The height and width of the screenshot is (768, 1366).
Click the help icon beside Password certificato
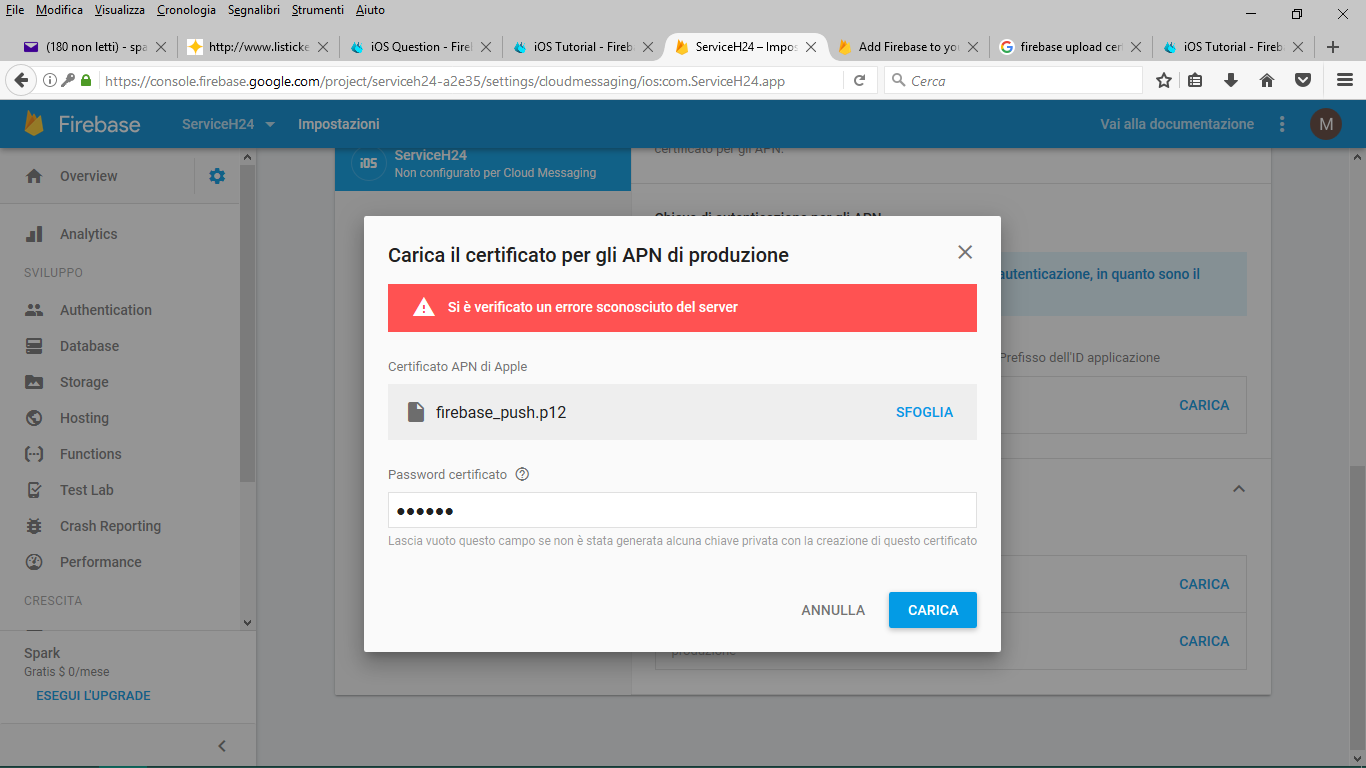pos(522,474)
